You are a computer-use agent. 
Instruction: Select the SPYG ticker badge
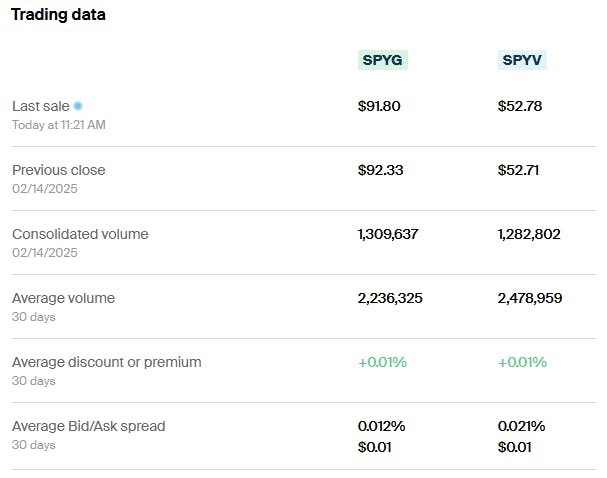(x=383, y=60)
